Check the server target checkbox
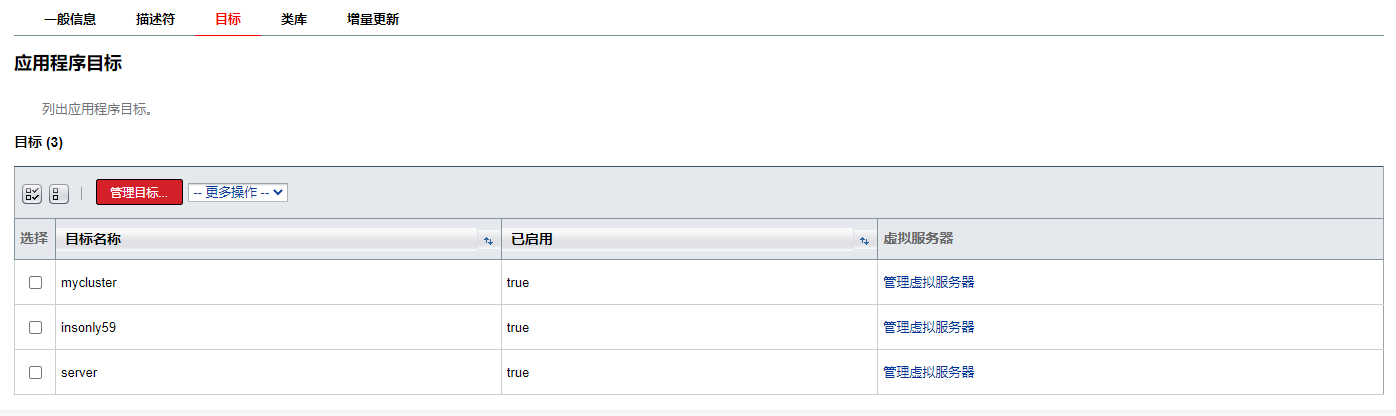Screen dimensions: 1396x416 tap(36, 372)
